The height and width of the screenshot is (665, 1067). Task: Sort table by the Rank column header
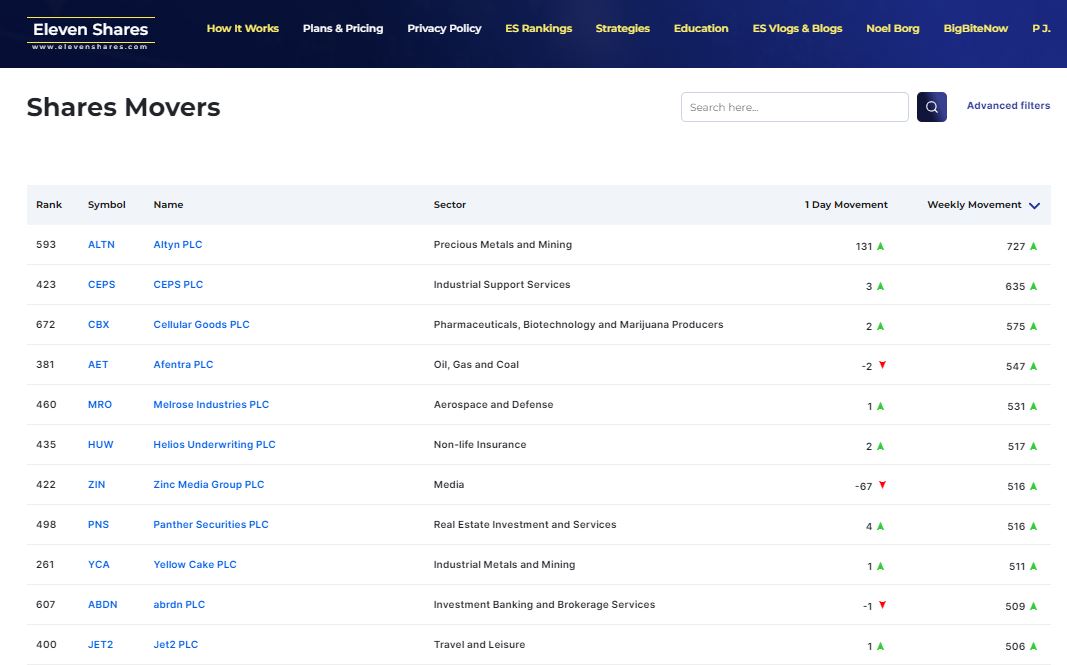point(48,204)
